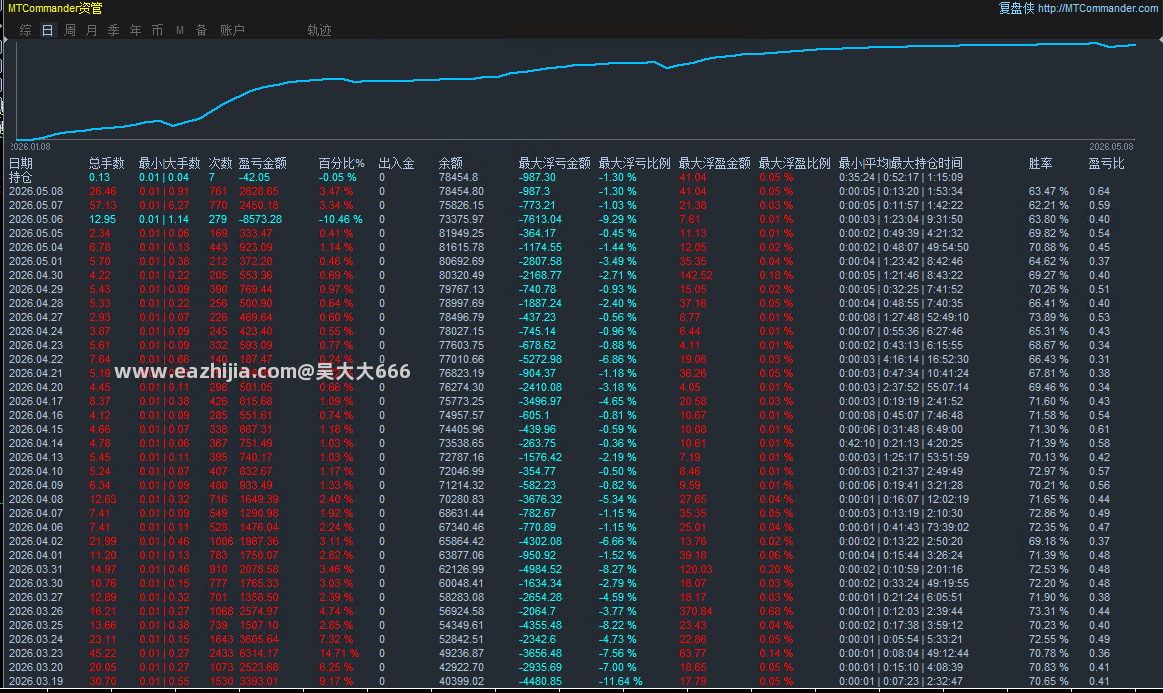Viewport: 1163px width, 693px height.
Task: Click the MTCommander资管 title text
Action: pyautogui.click(x=55, y=8)
